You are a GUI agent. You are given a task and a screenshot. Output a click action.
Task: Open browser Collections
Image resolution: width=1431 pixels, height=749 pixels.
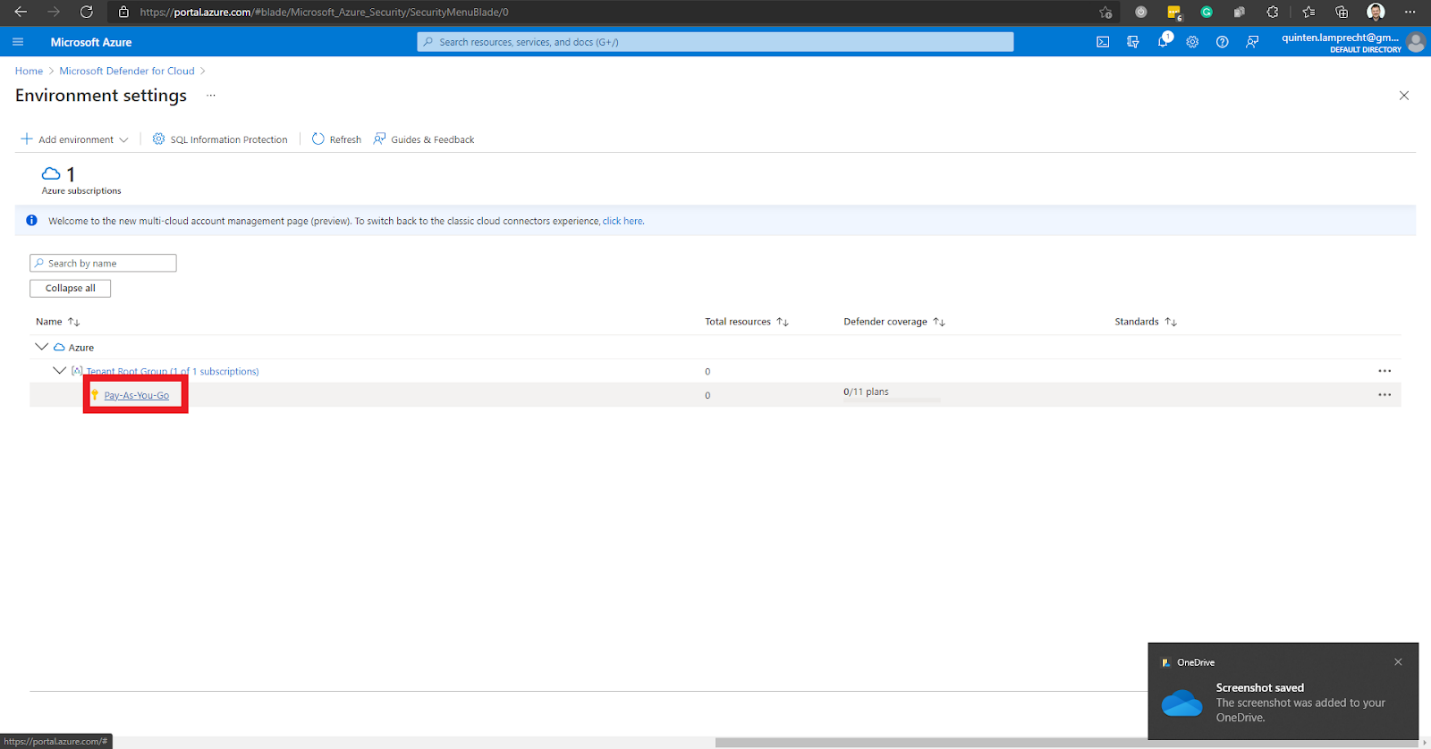1342,12
